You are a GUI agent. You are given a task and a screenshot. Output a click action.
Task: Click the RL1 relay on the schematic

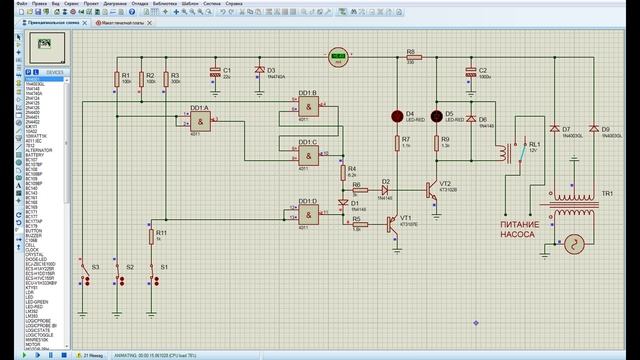514,152
